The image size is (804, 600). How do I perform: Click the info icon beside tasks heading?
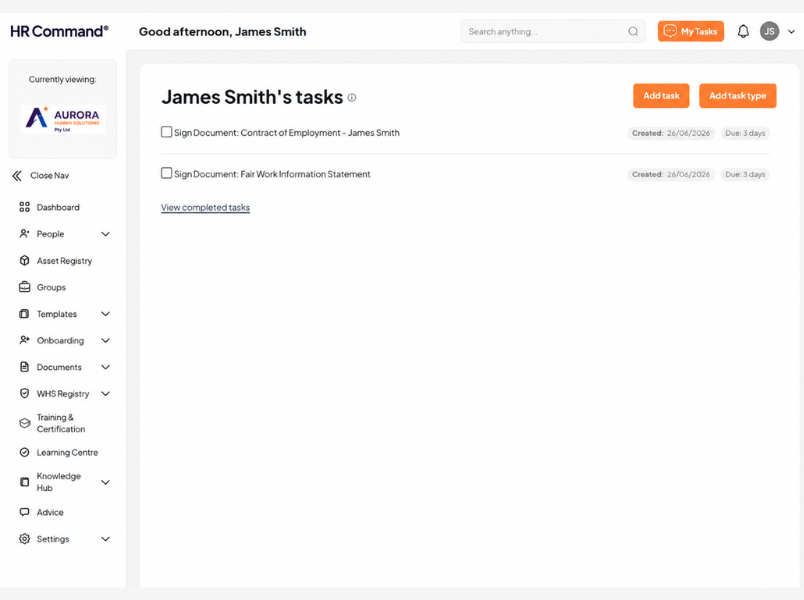352,97
